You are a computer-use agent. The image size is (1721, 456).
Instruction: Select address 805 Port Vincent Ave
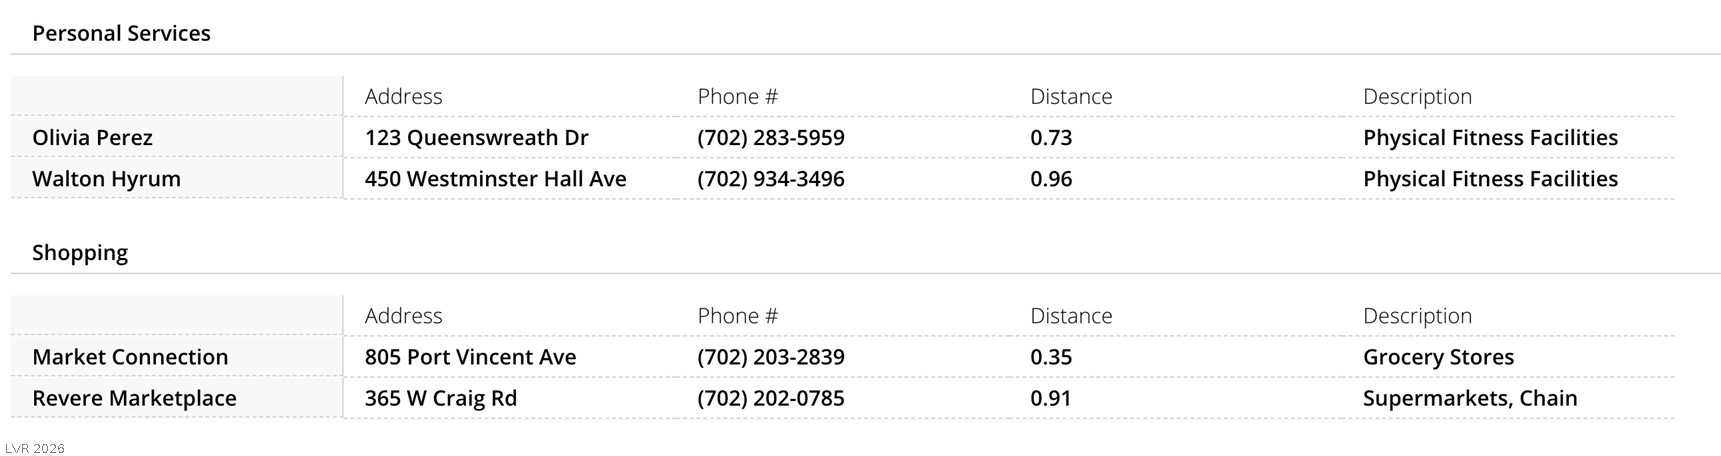click(x=470, y=357)
